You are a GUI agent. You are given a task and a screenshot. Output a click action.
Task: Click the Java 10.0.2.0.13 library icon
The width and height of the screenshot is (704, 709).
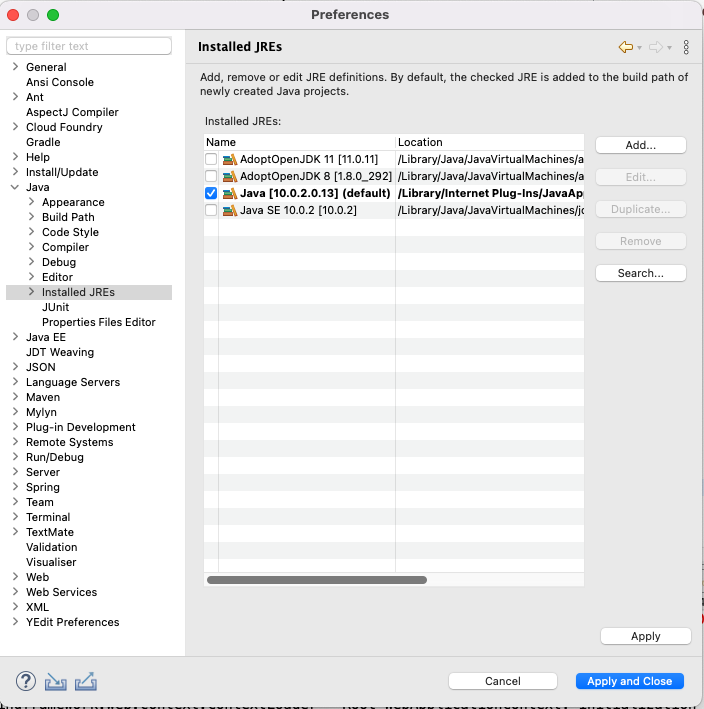pyautogui.click(x=230, y=194)
